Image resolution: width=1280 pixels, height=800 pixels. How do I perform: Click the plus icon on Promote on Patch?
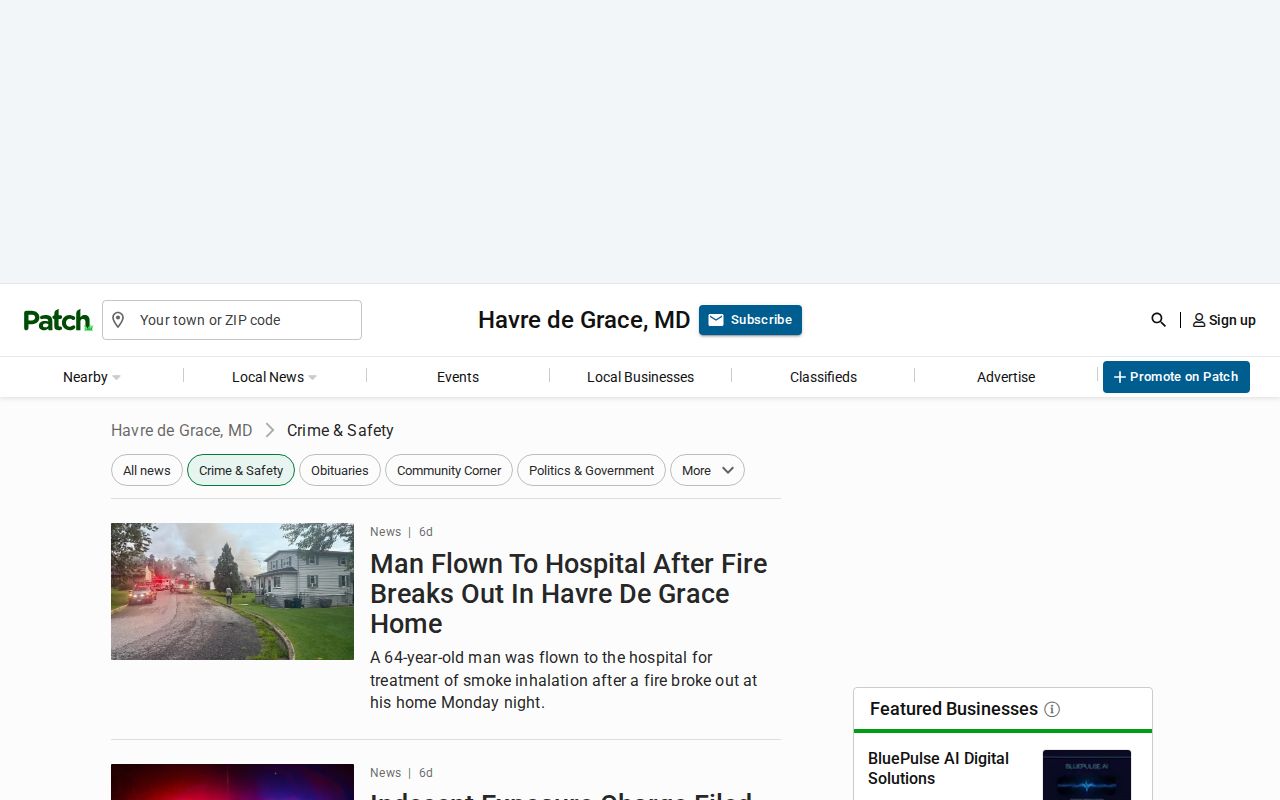(1120, 377)
